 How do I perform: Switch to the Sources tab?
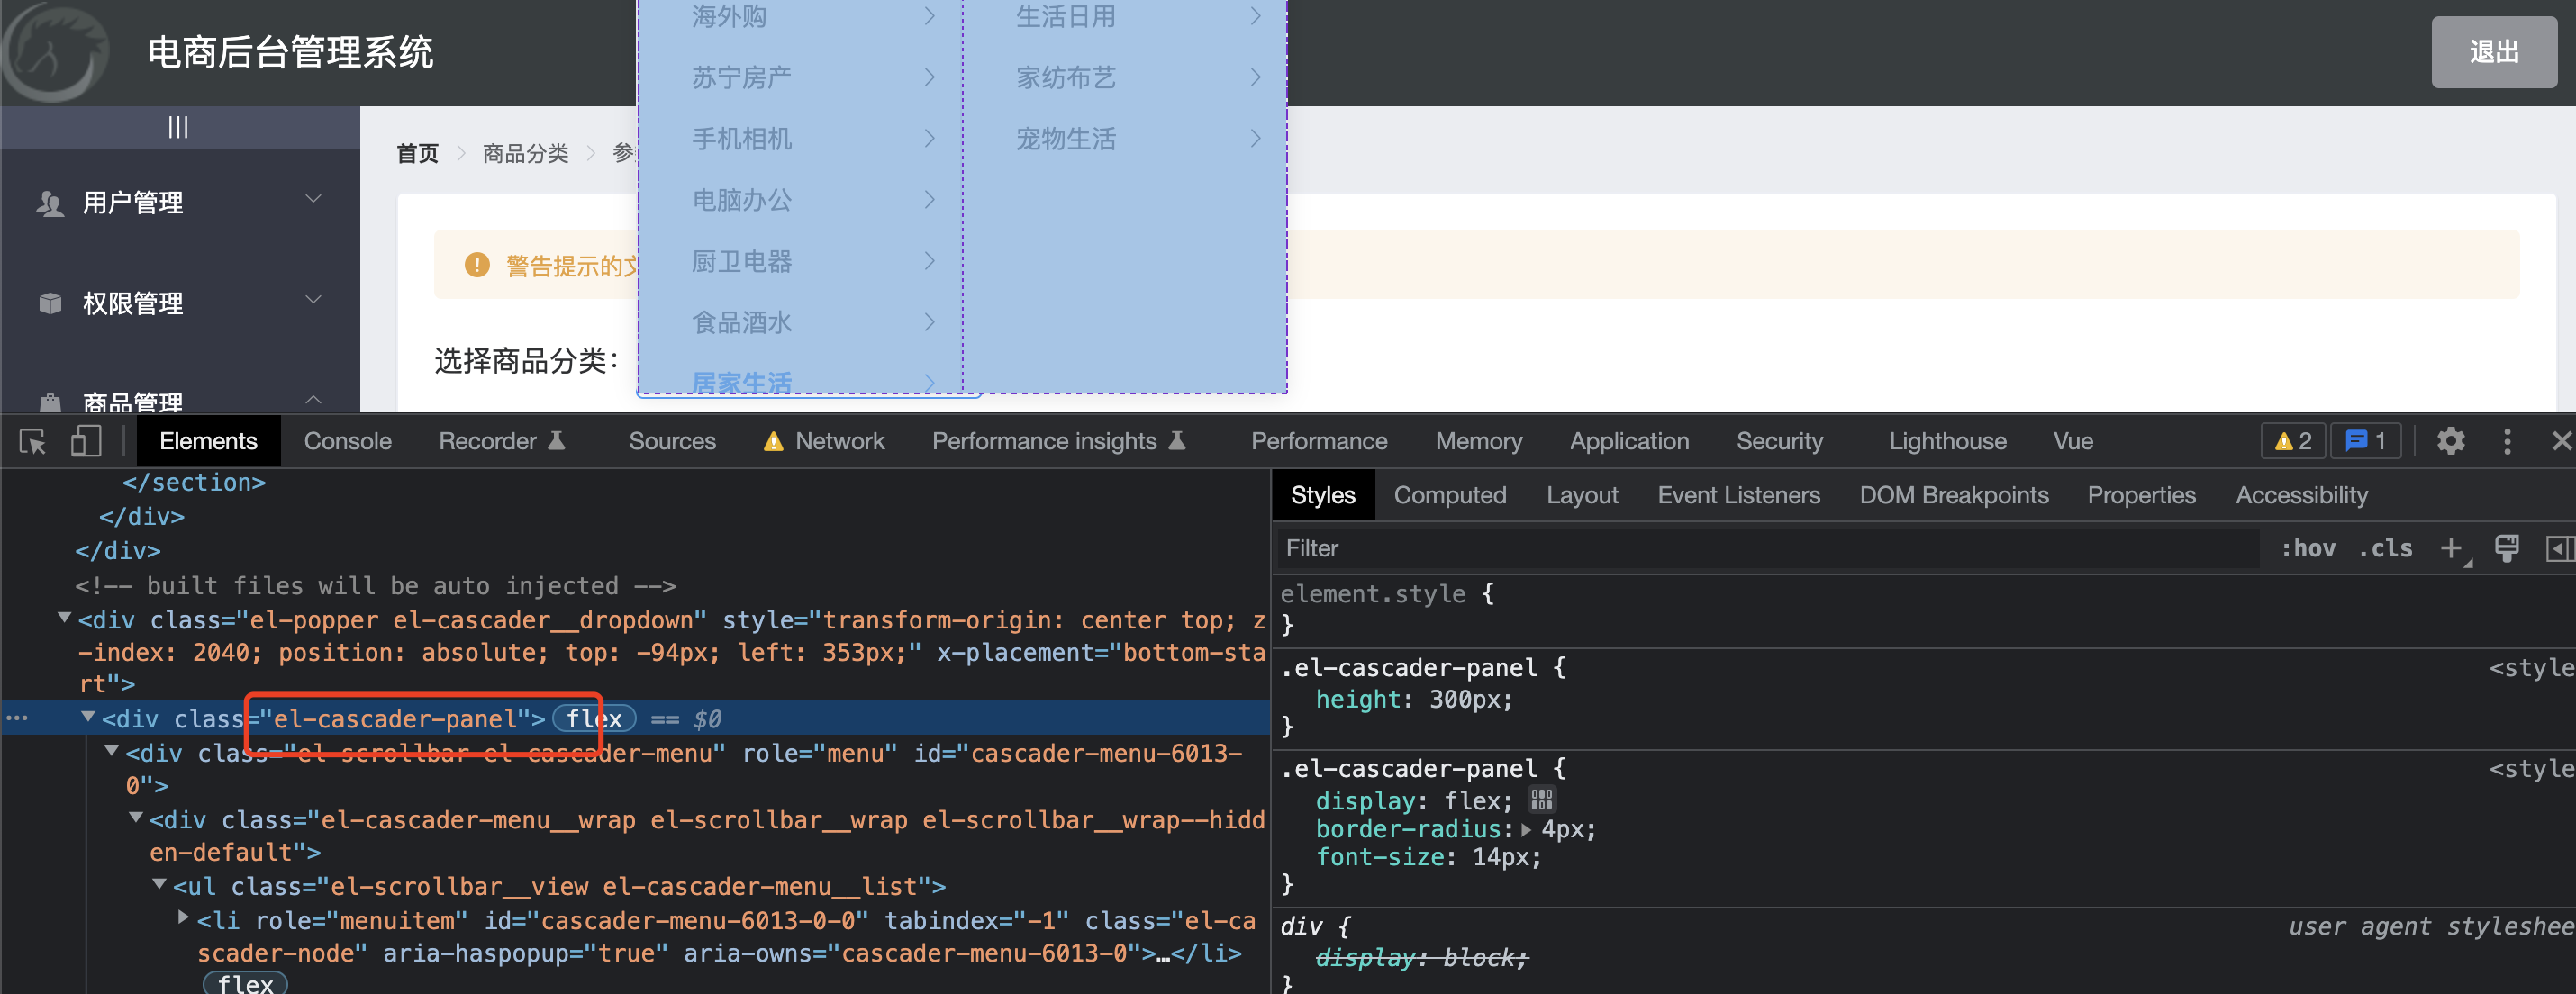tap(672, 441)
